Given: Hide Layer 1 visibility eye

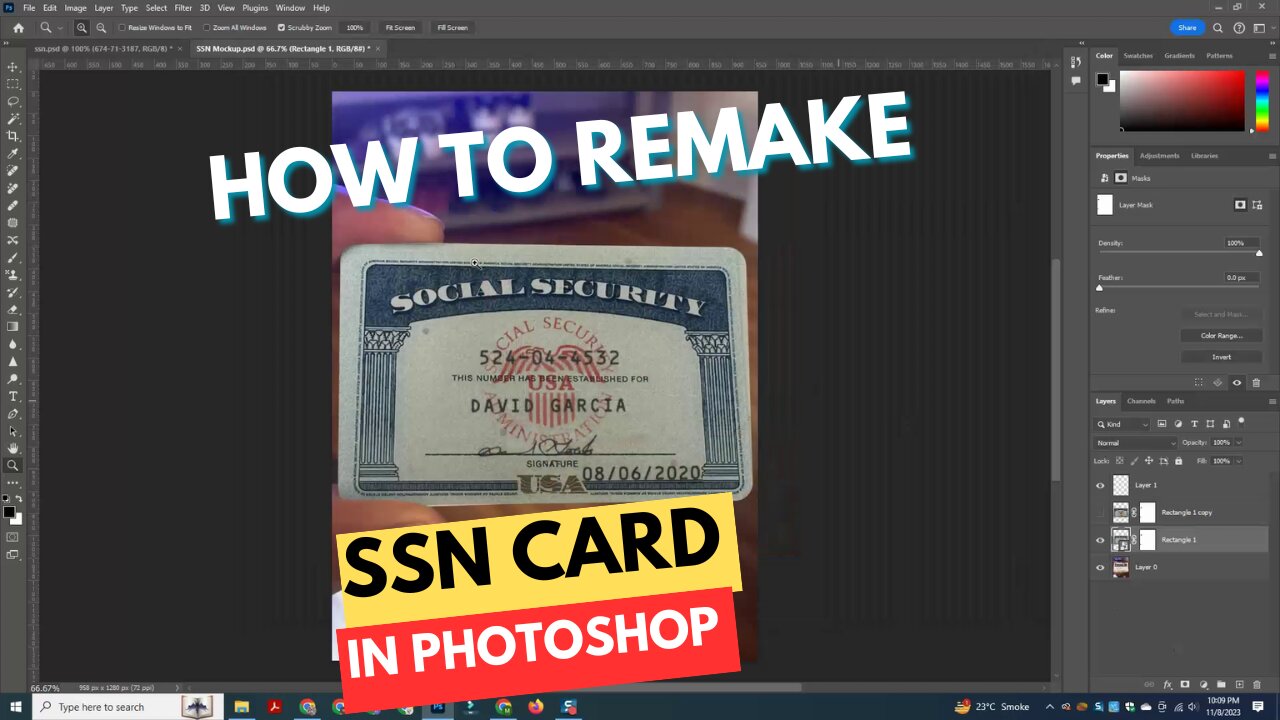Looking at the screenshot, I should pyautogui.click(x=1100, y=485).
